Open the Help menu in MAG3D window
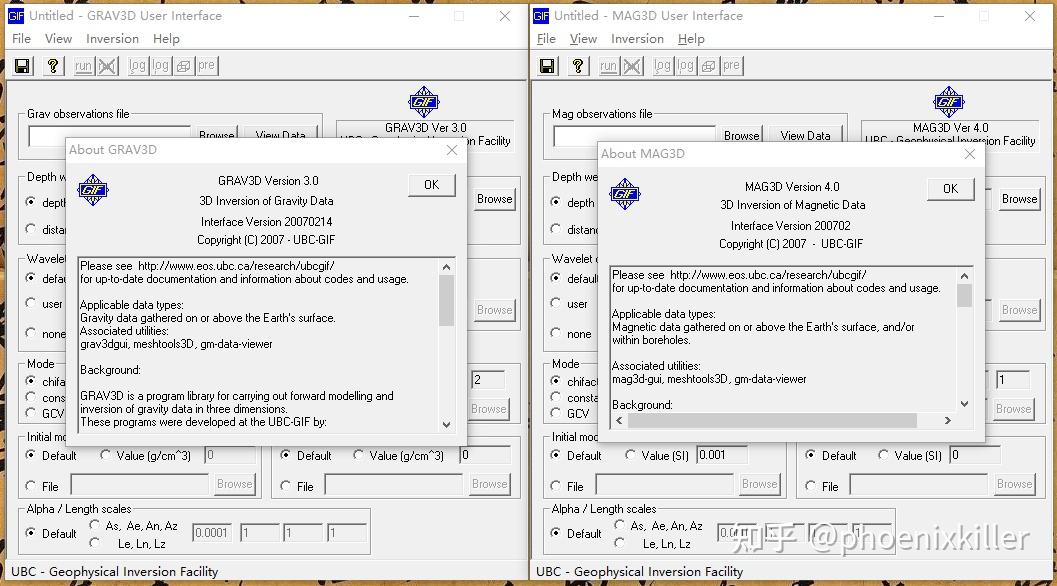Screen dimensions: 1057x586 click(x=691, y=39)
